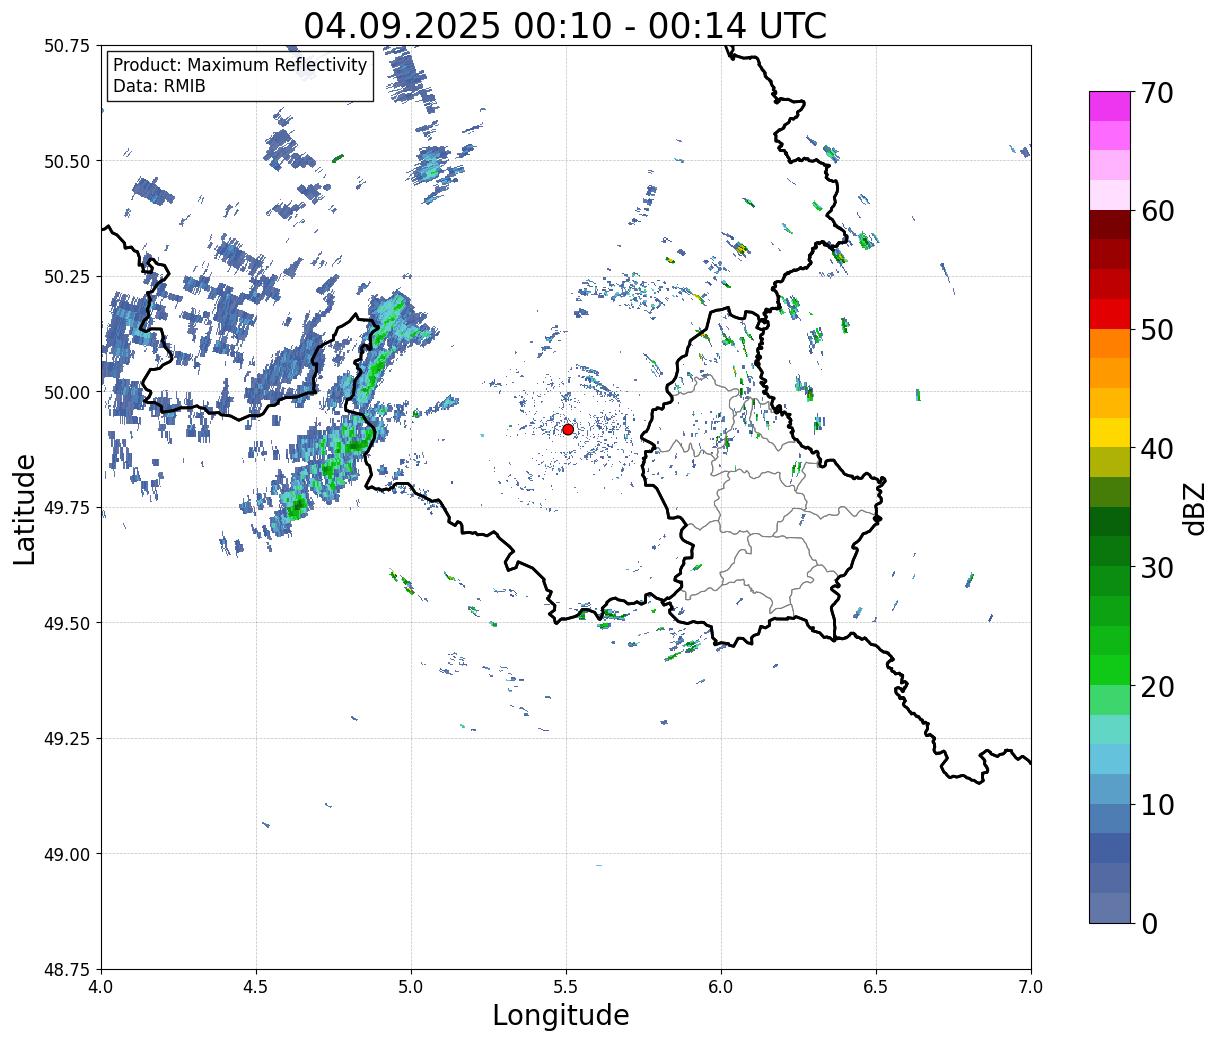Click the 'Latitude' axis label
The image size is (1219, 1040).
[26, 508]
